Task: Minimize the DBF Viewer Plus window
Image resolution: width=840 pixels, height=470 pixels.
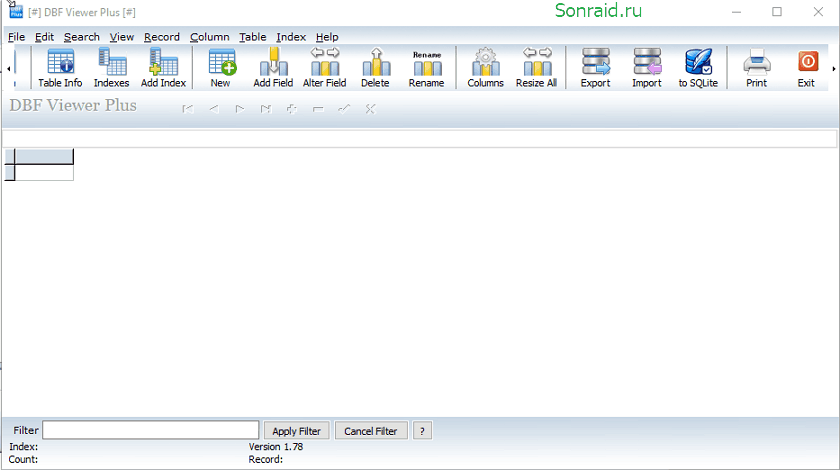Action: (737, 12)
